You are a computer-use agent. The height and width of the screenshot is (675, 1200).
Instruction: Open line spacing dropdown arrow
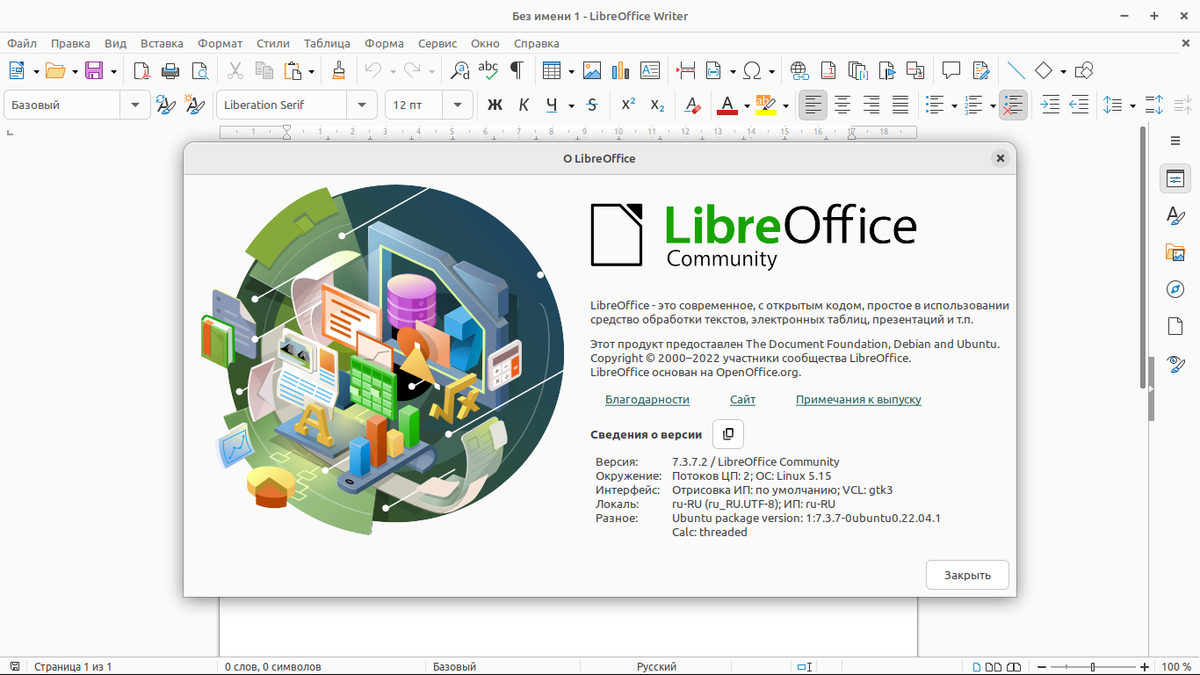[1132, 104]
